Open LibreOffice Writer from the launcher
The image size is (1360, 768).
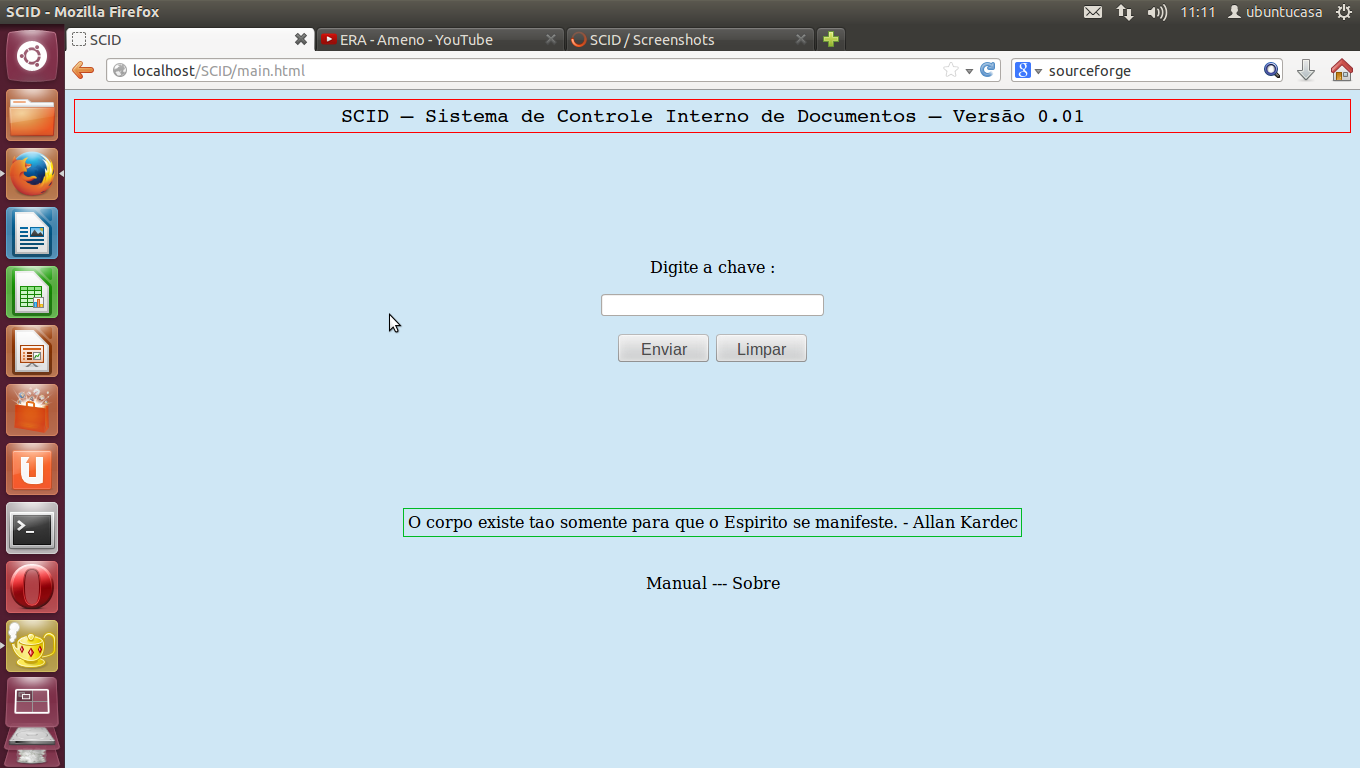click(32, 233)
